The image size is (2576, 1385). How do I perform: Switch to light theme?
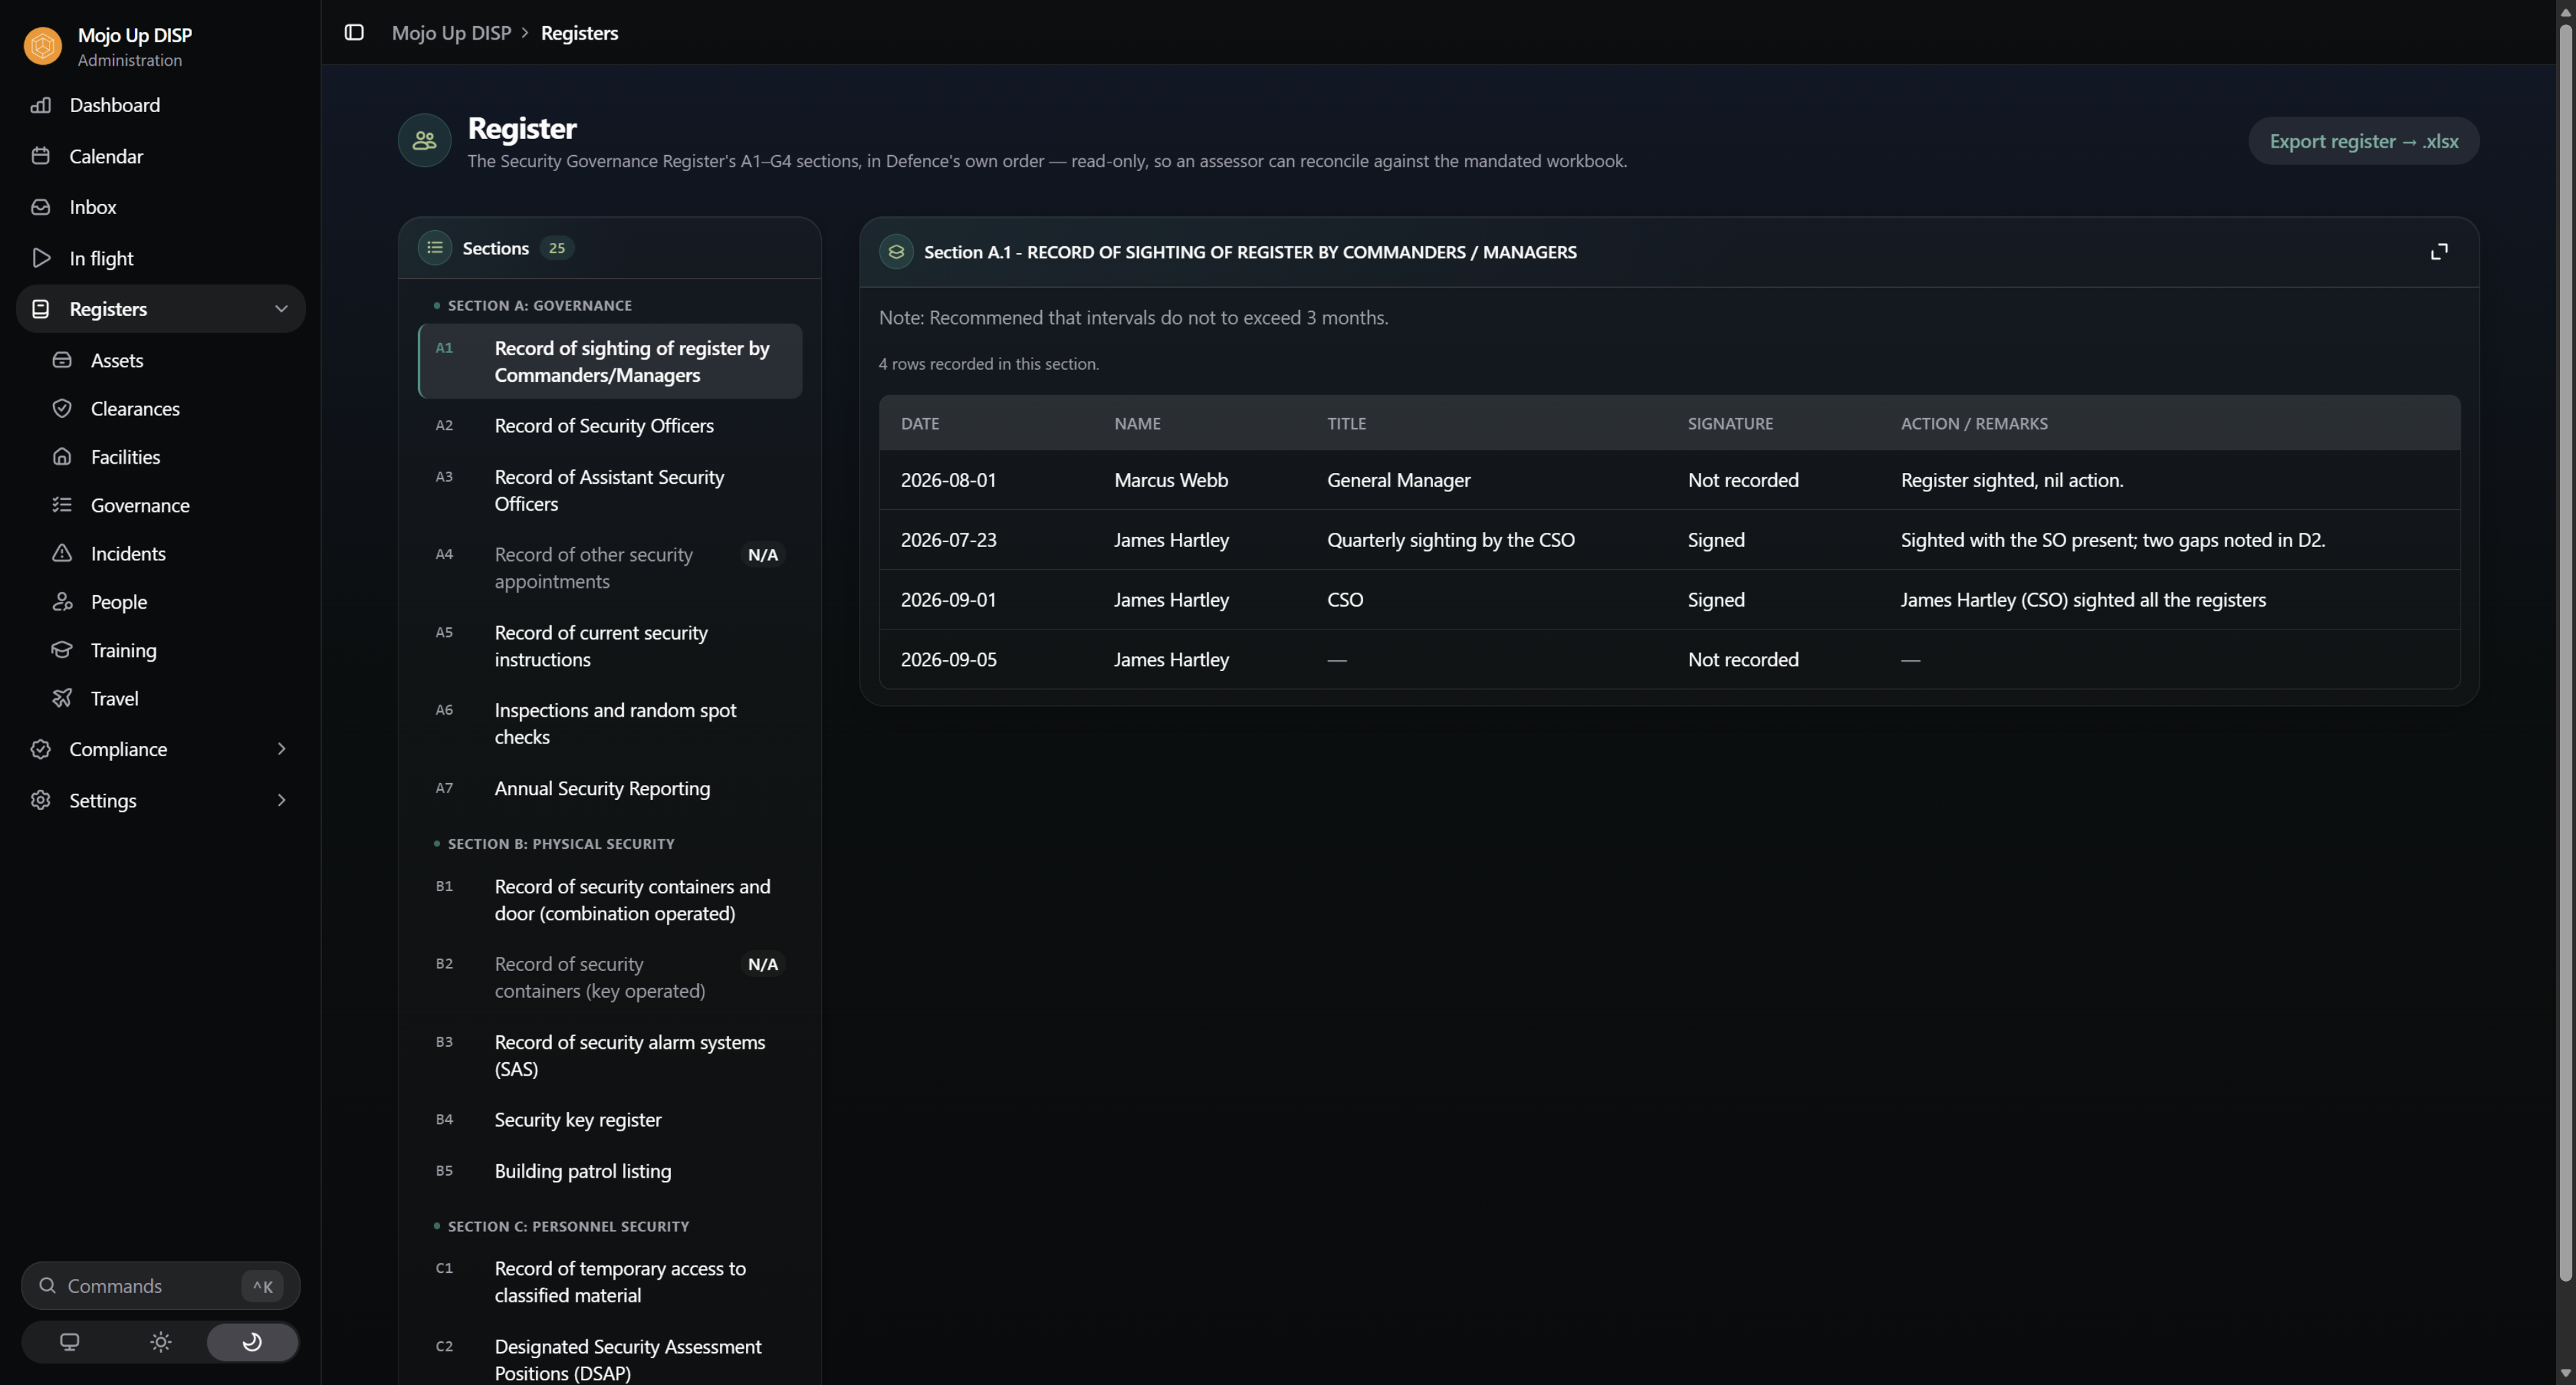[x=160, y=1342]
